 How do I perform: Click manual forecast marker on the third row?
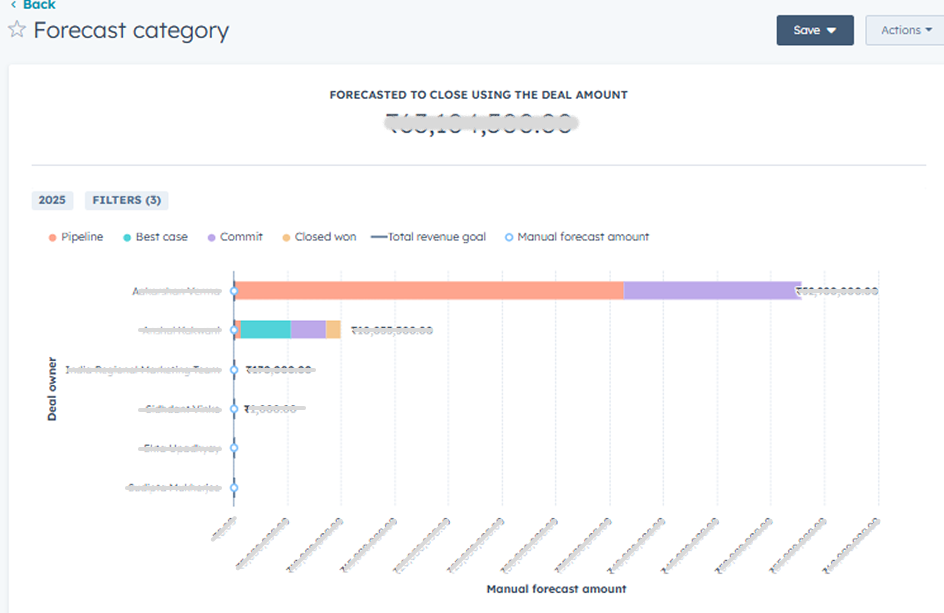point(234,370)
